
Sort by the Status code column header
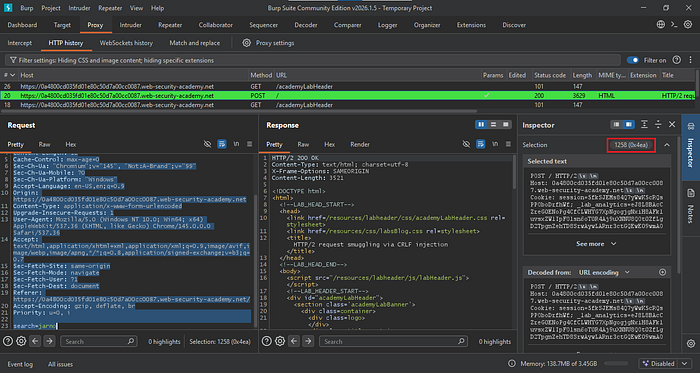[550, 75]
